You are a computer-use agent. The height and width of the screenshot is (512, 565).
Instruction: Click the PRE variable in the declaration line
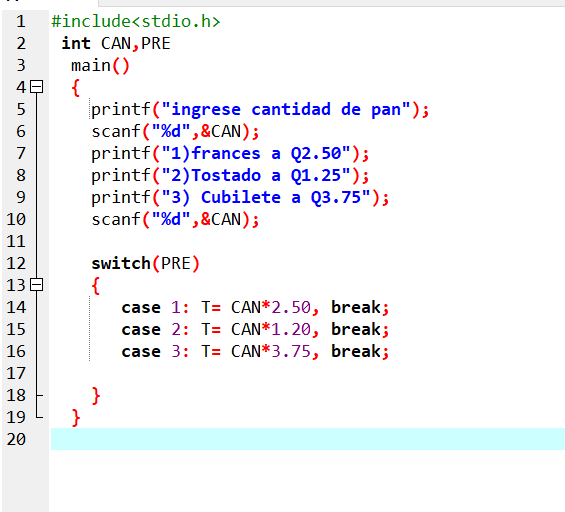click(156, 43)
